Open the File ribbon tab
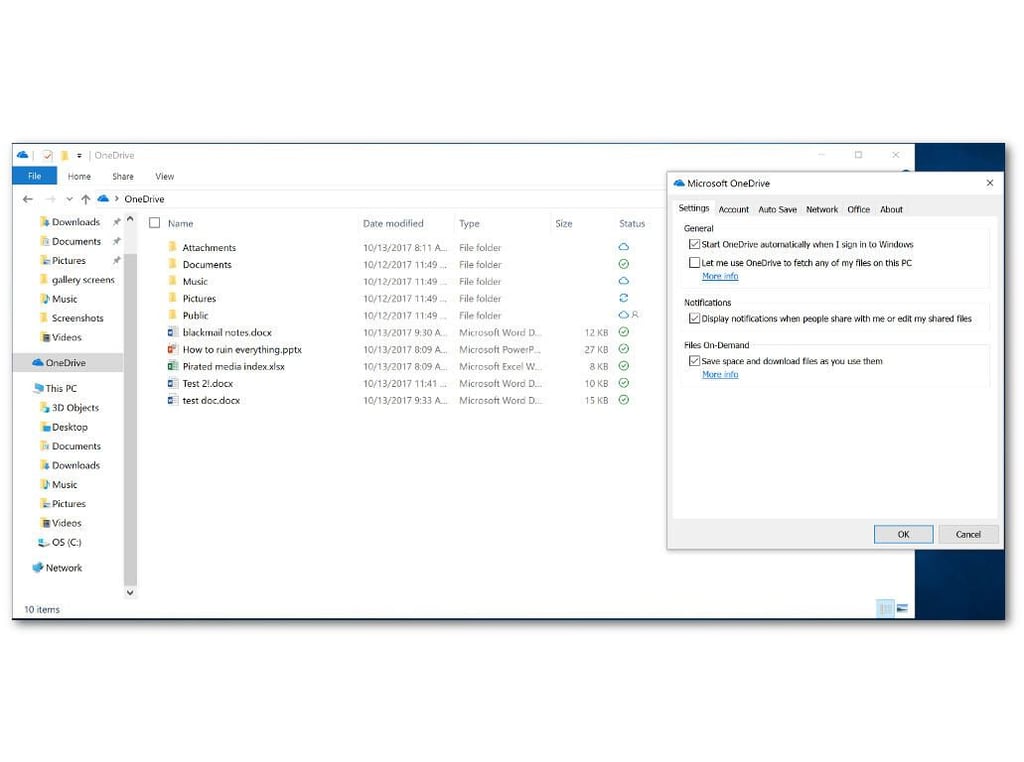 [35, 176]
